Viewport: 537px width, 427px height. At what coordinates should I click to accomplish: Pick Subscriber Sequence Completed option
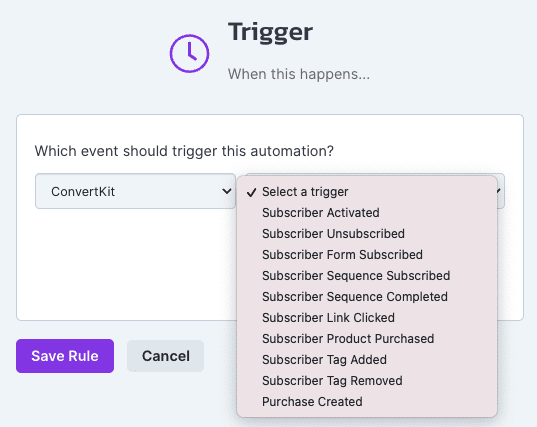[x=366, y=297]
